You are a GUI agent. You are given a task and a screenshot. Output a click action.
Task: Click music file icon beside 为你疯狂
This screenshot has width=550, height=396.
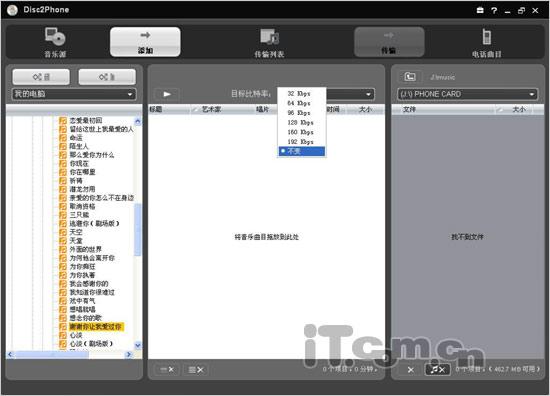(63, 266)
